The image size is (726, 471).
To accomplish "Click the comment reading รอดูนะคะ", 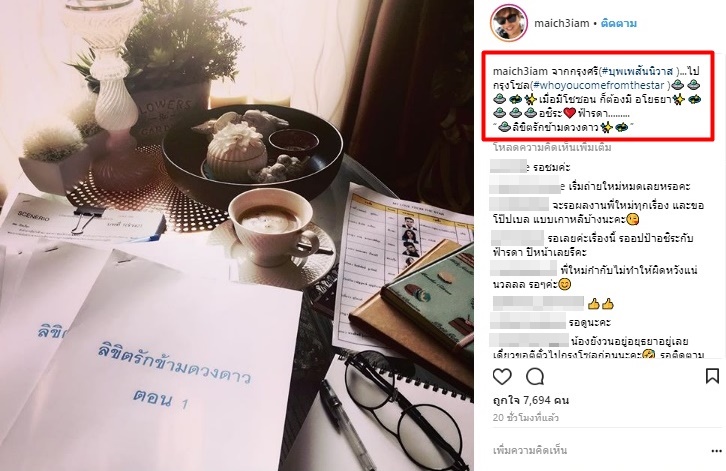I will [x=590, y=322].
